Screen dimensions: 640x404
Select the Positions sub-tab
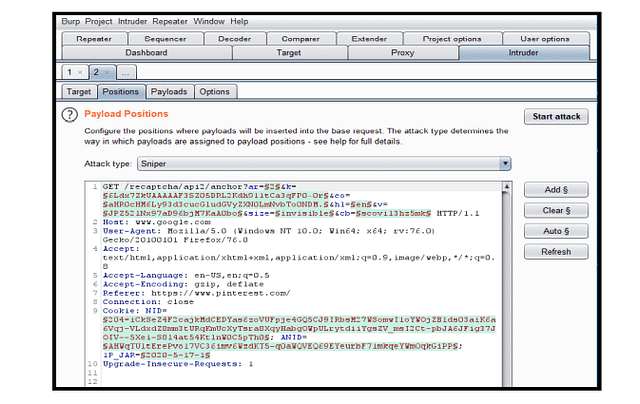[x=121, y=92]
